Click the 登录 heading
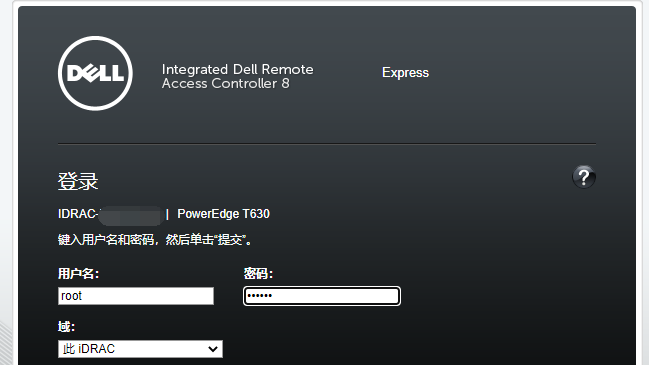Image resolution: width=649 pixels, height=365 pixels. [78, 181]
